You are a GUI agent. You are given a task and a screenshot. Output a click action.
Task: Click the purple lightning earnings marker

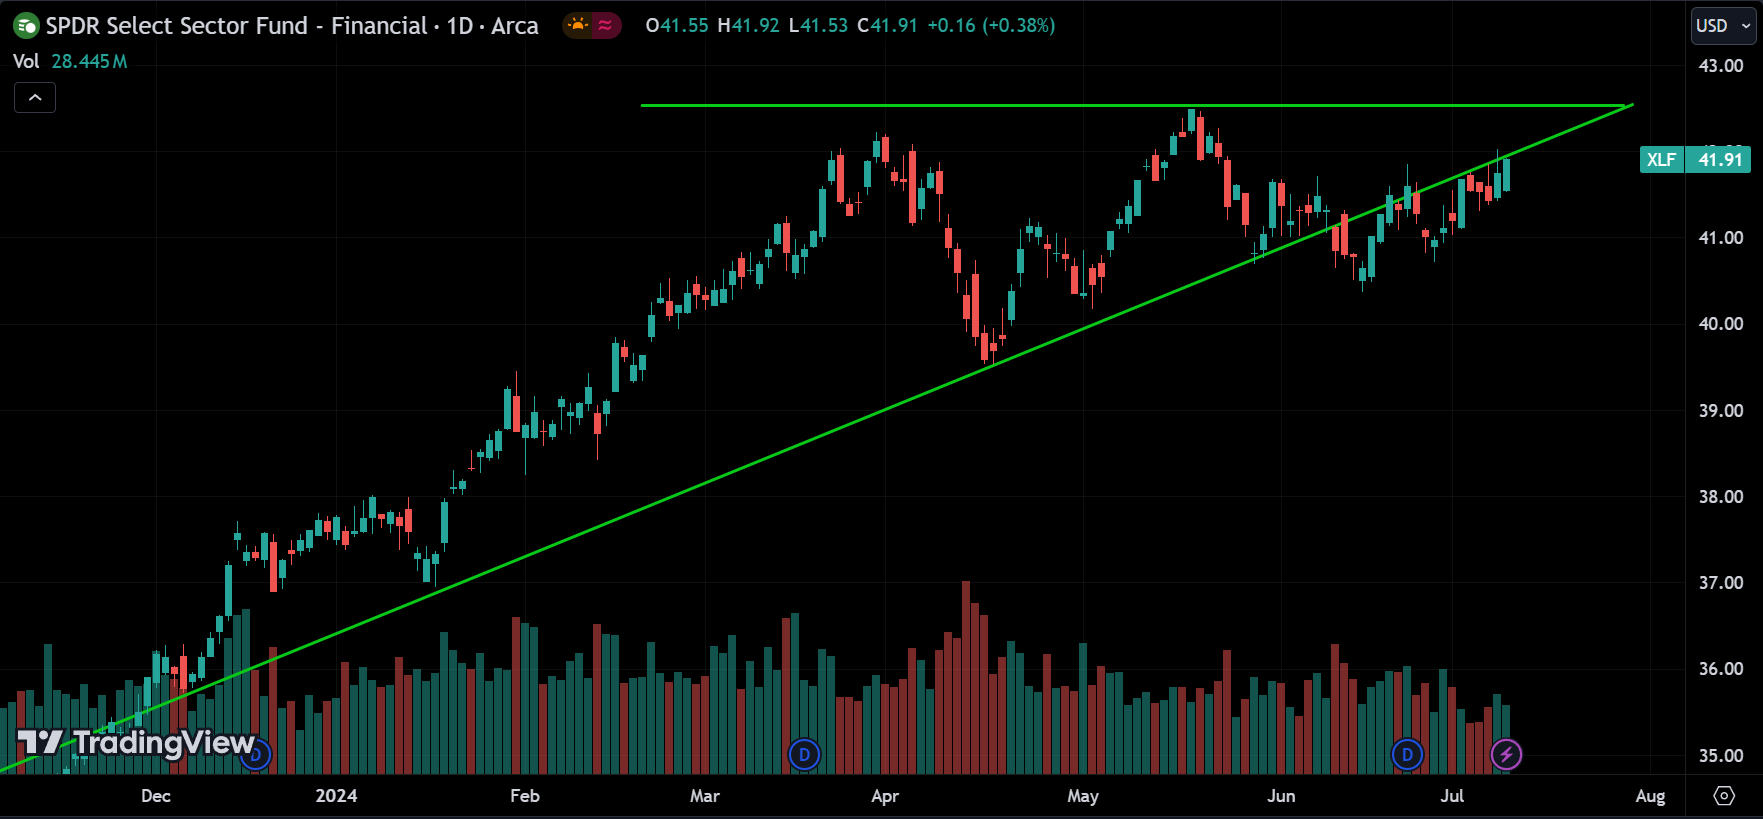pyautogui.click(x=1506, y=754)
